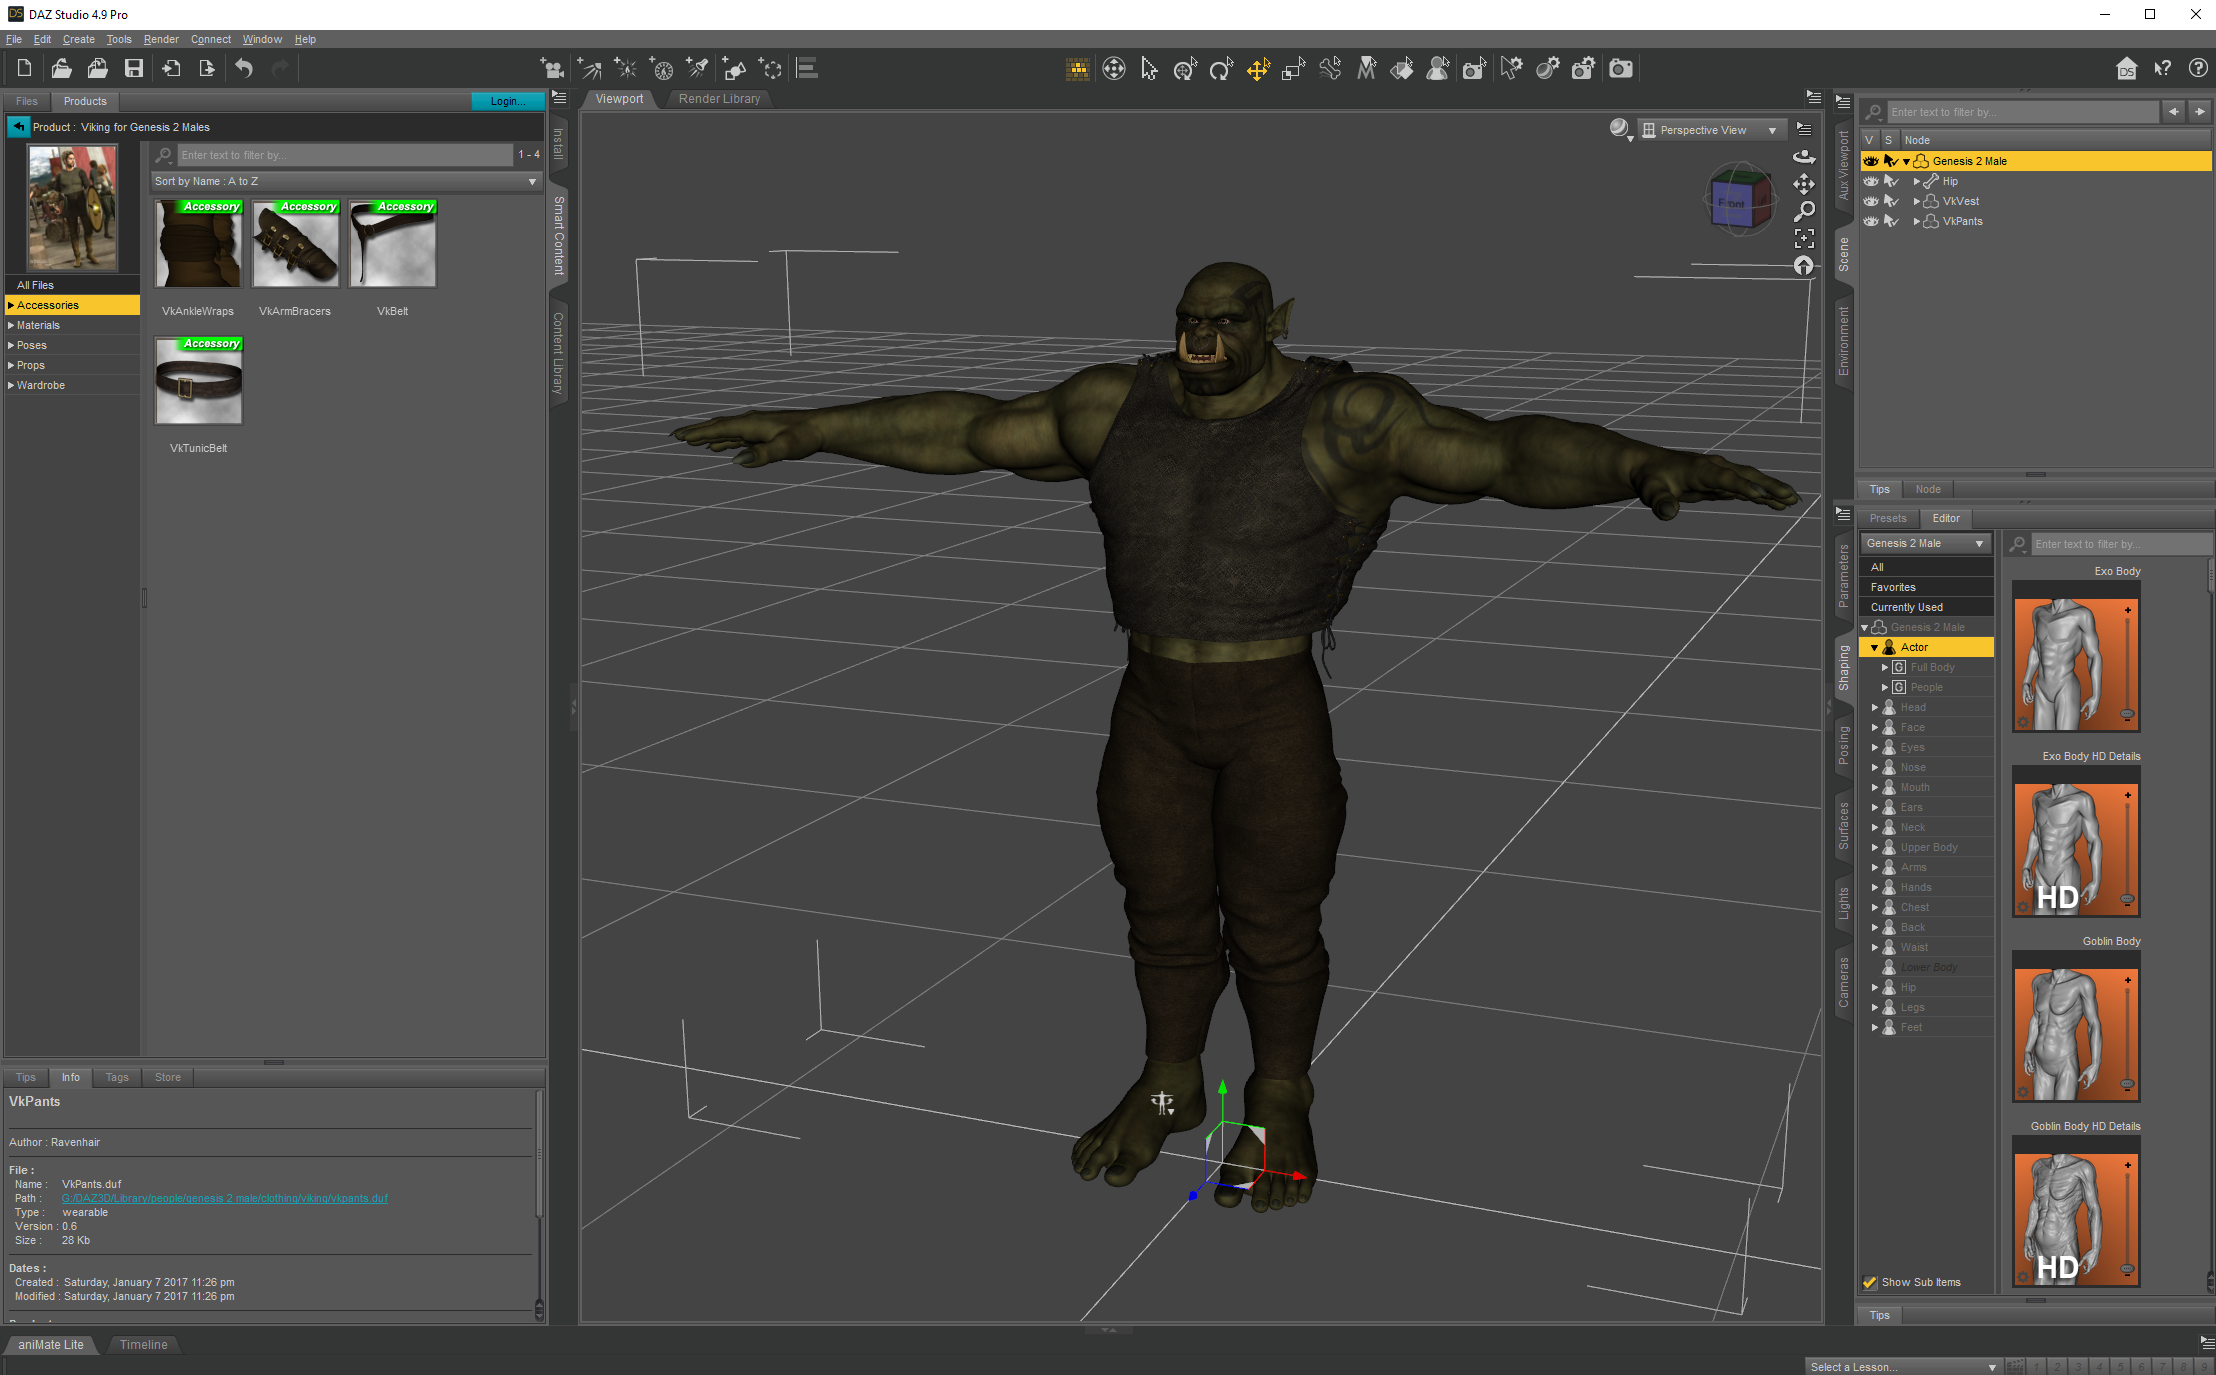Click the New file icon

point(25,68)
